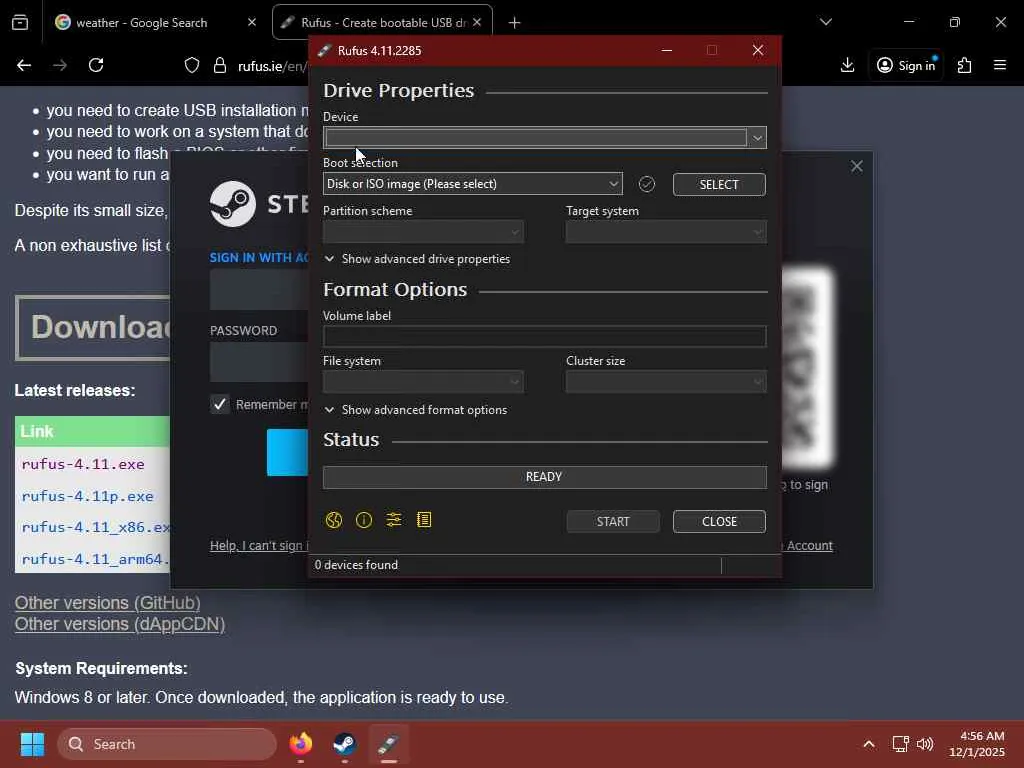Open the list all tabs chevron
Viewport: 1024px width, 768px height.
(x=825, y=23)
